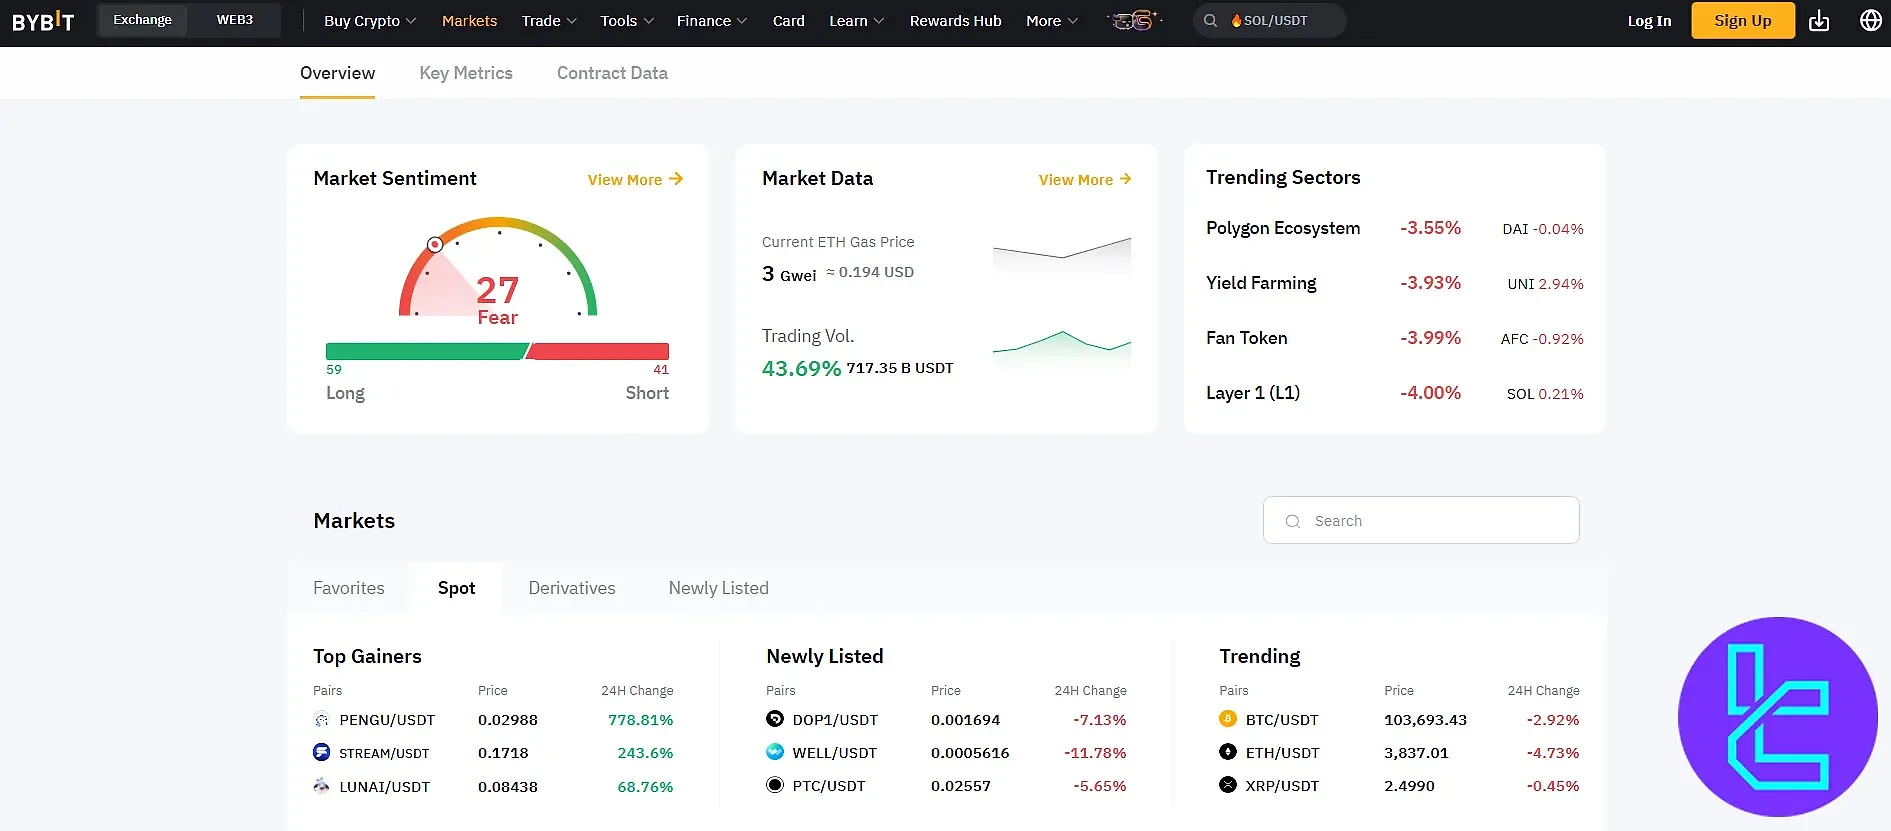Click the globe language icon

pyautogui.click(x=1870, y=21)
